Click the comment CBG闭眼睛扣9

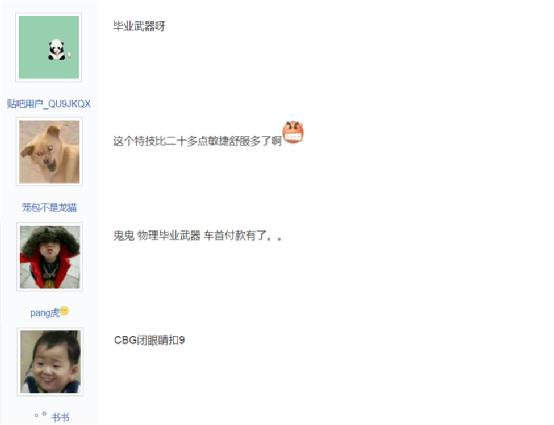tap(149, 340)
